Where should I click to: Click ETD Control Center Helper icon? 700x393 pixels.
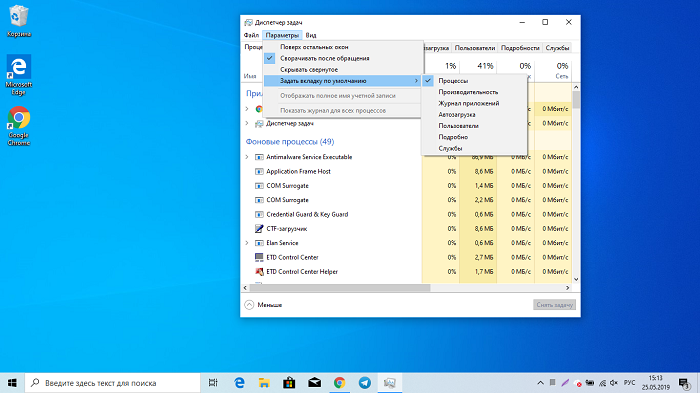(259, 272)
